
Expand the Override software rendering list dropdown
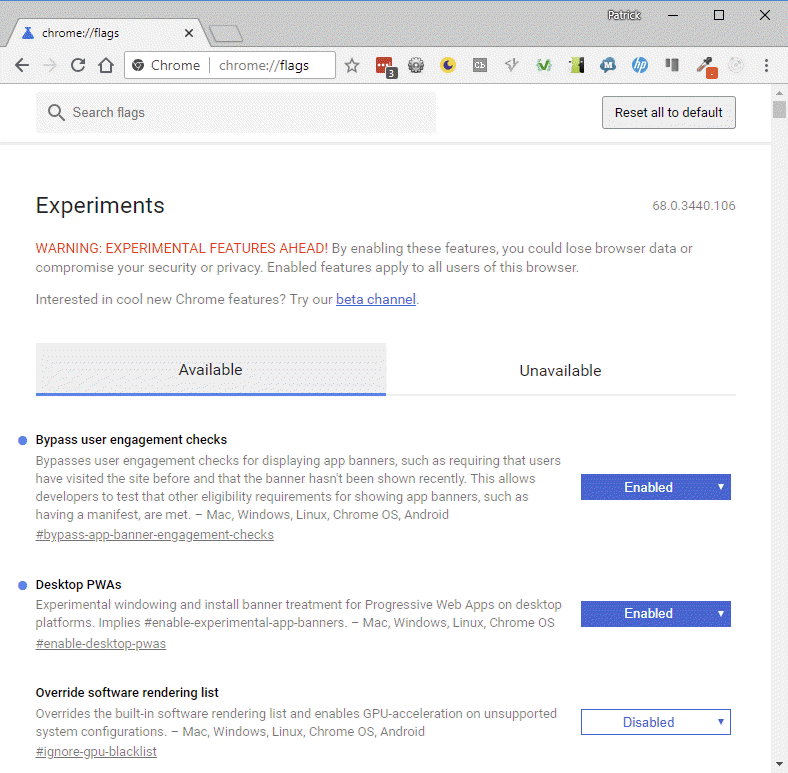tap(655, 722)
